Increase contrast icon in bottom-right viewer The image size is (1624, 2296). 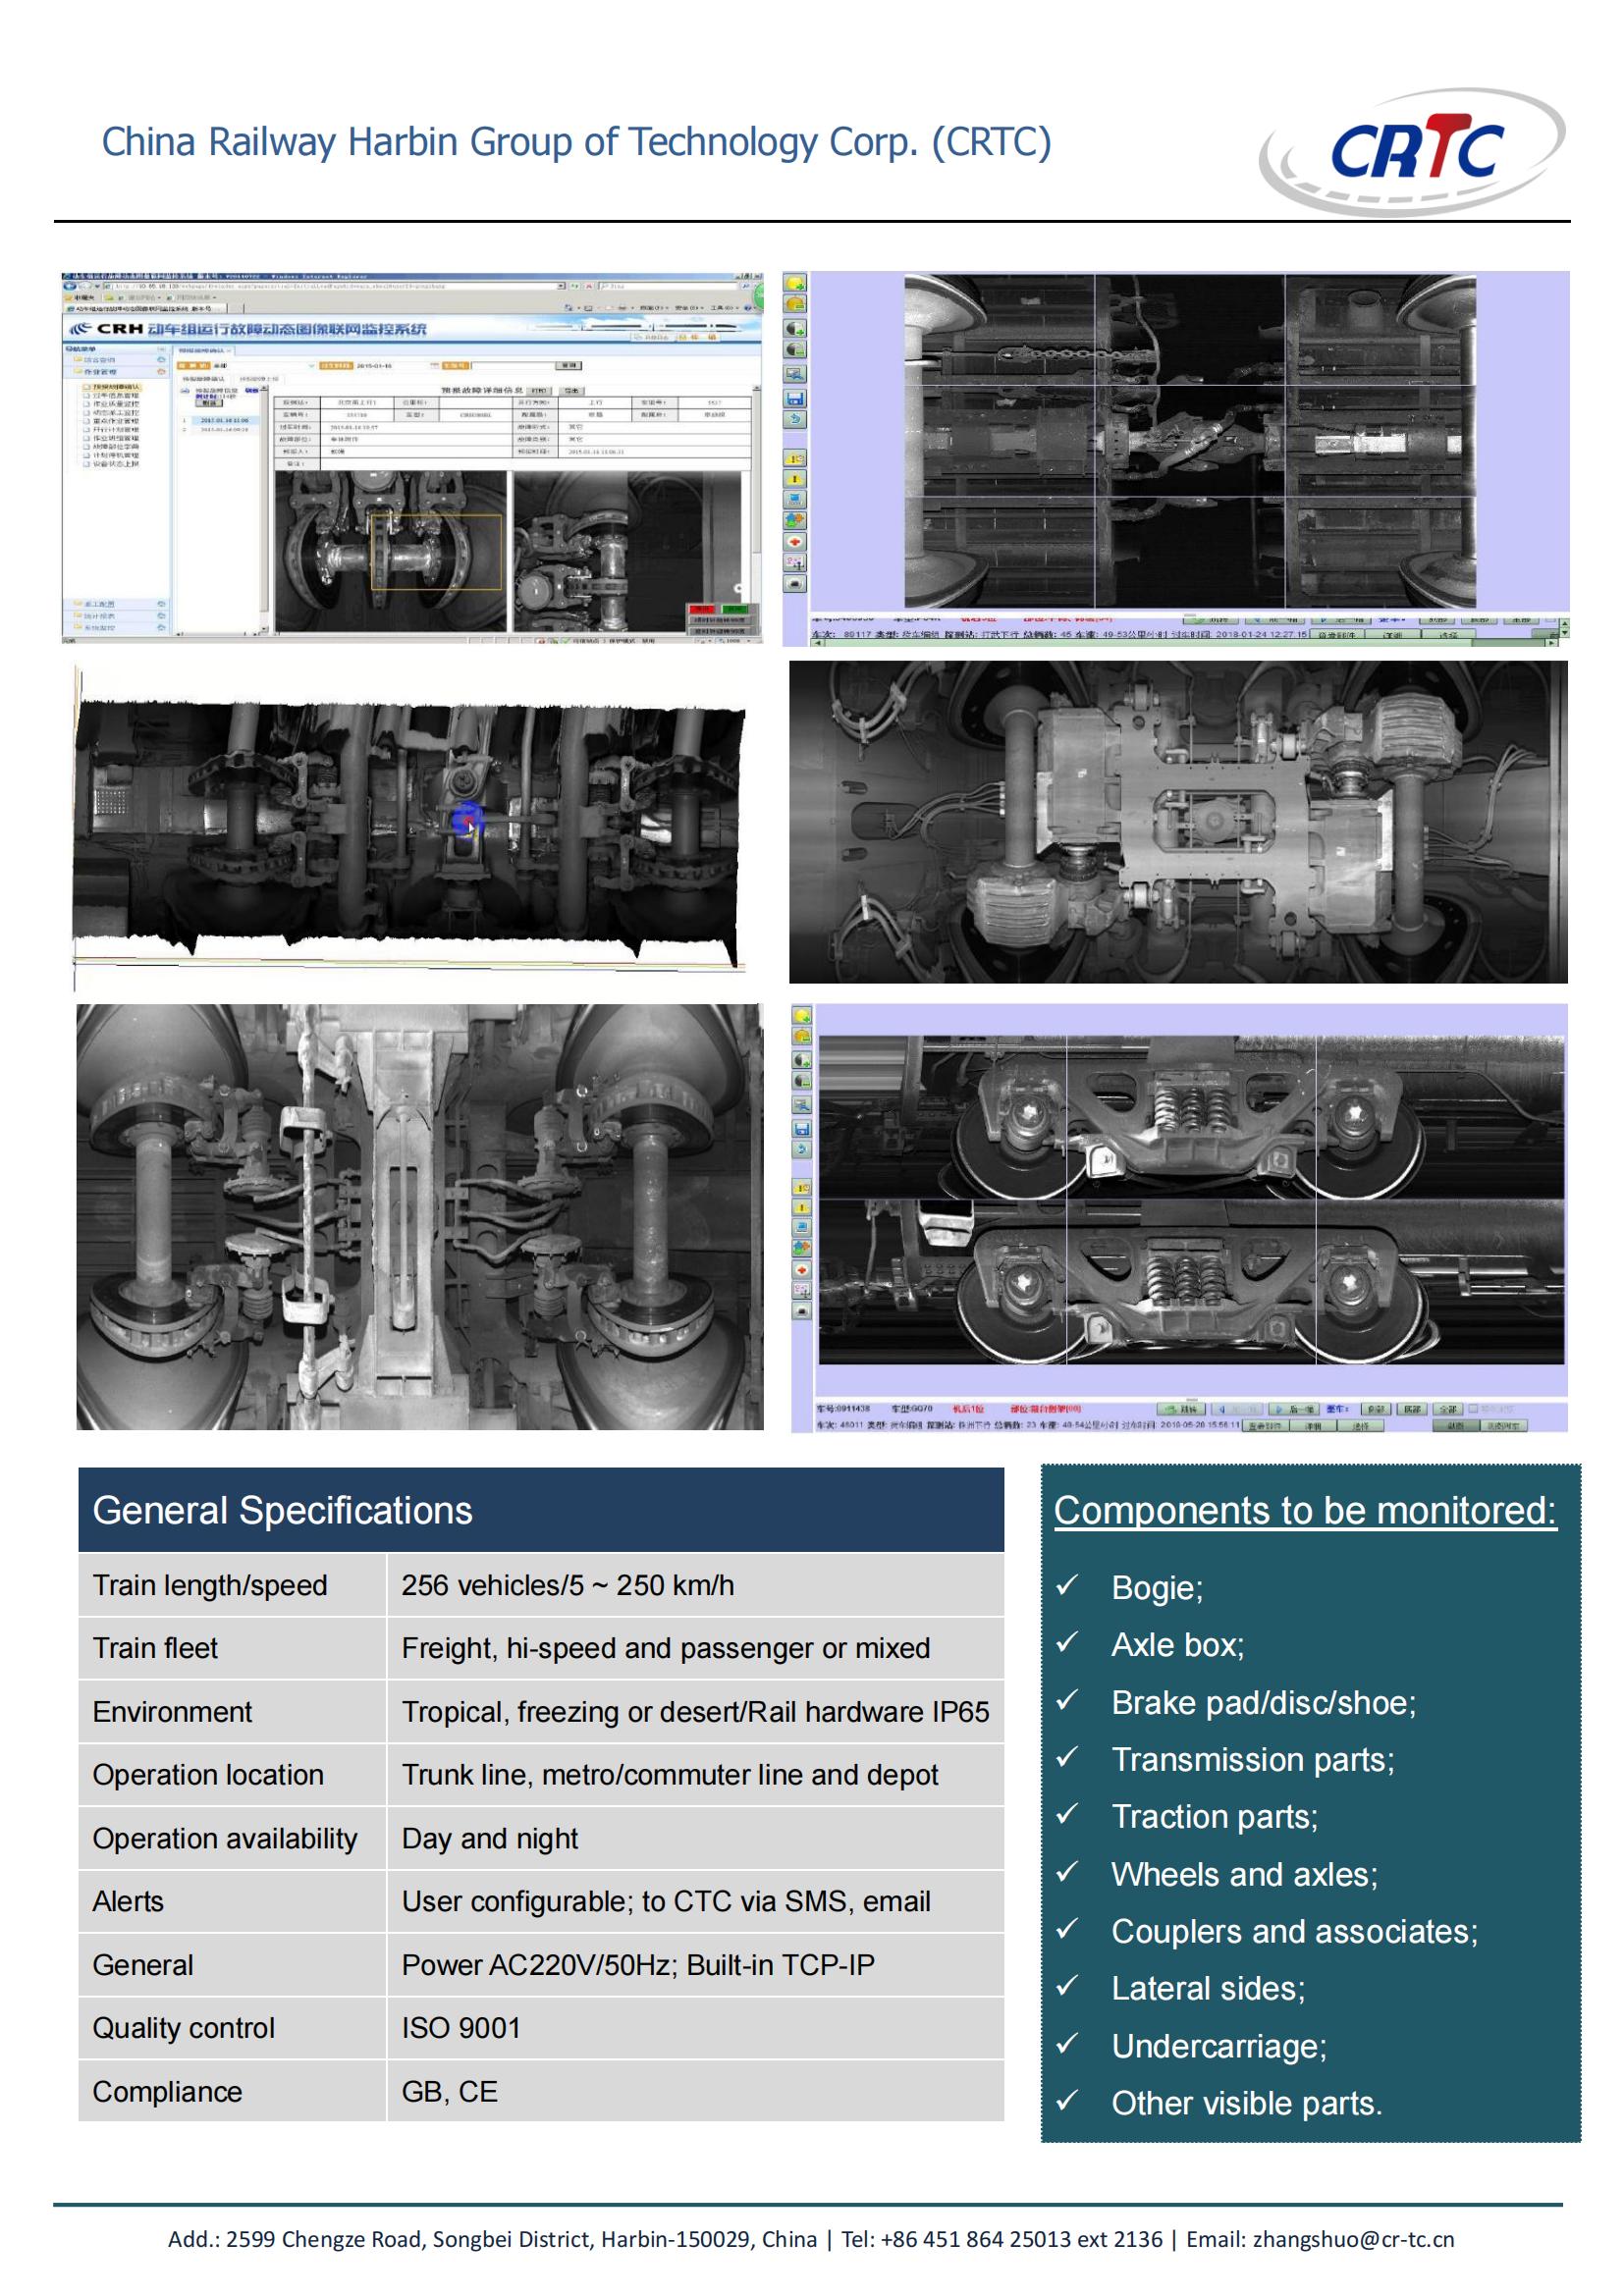point(802,1060)
